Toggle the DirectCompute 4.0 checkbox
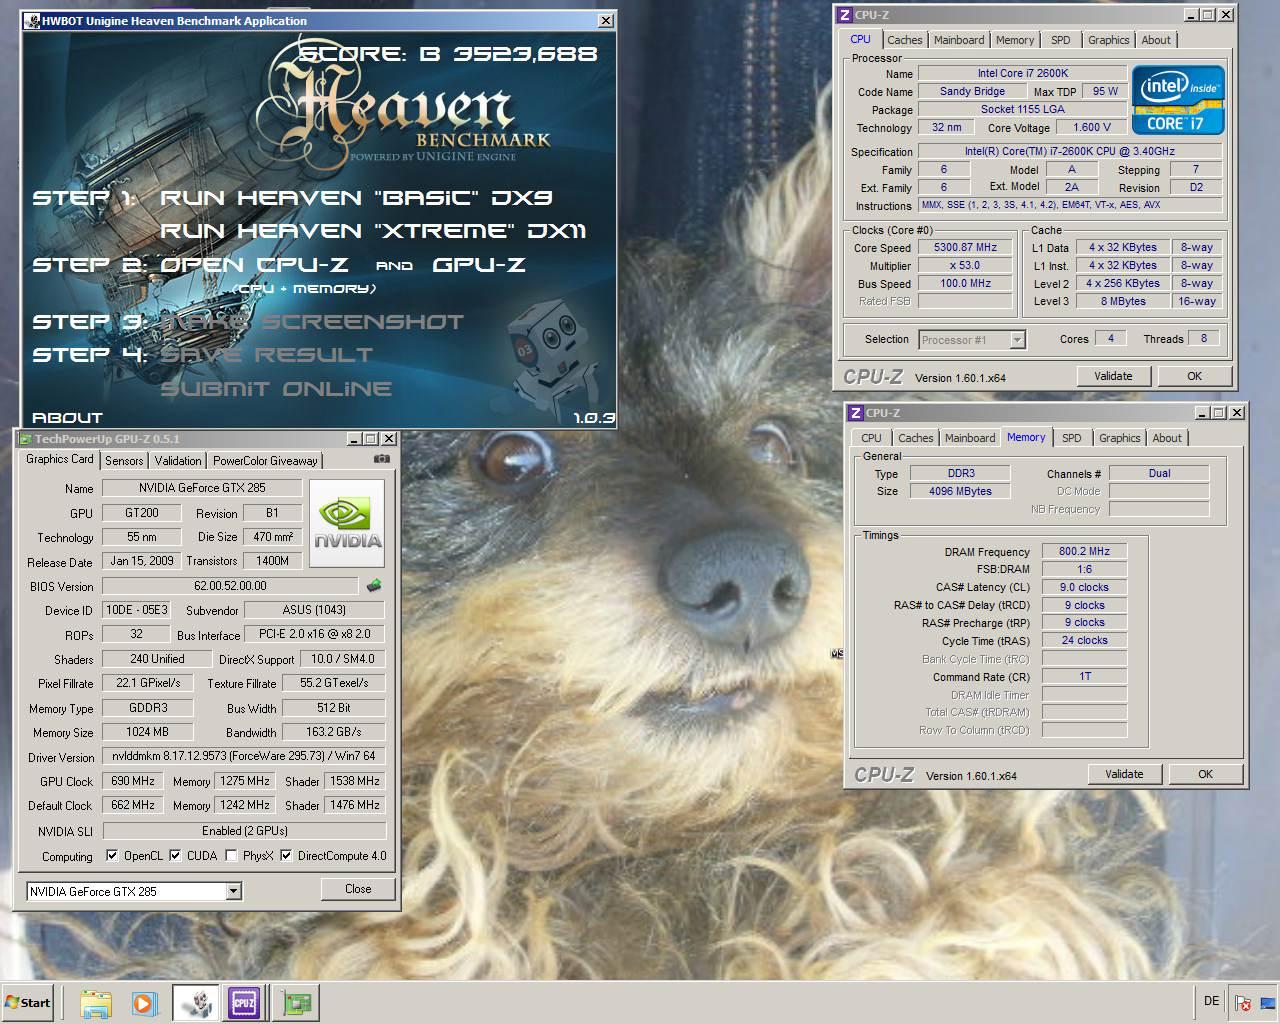The height and width of the screenshot is (1024, 1280). click(x=286, y=856)
